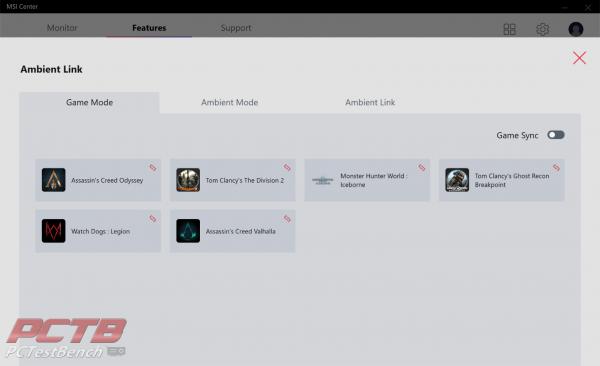Select the Game Mode tab

coord(89,103)
